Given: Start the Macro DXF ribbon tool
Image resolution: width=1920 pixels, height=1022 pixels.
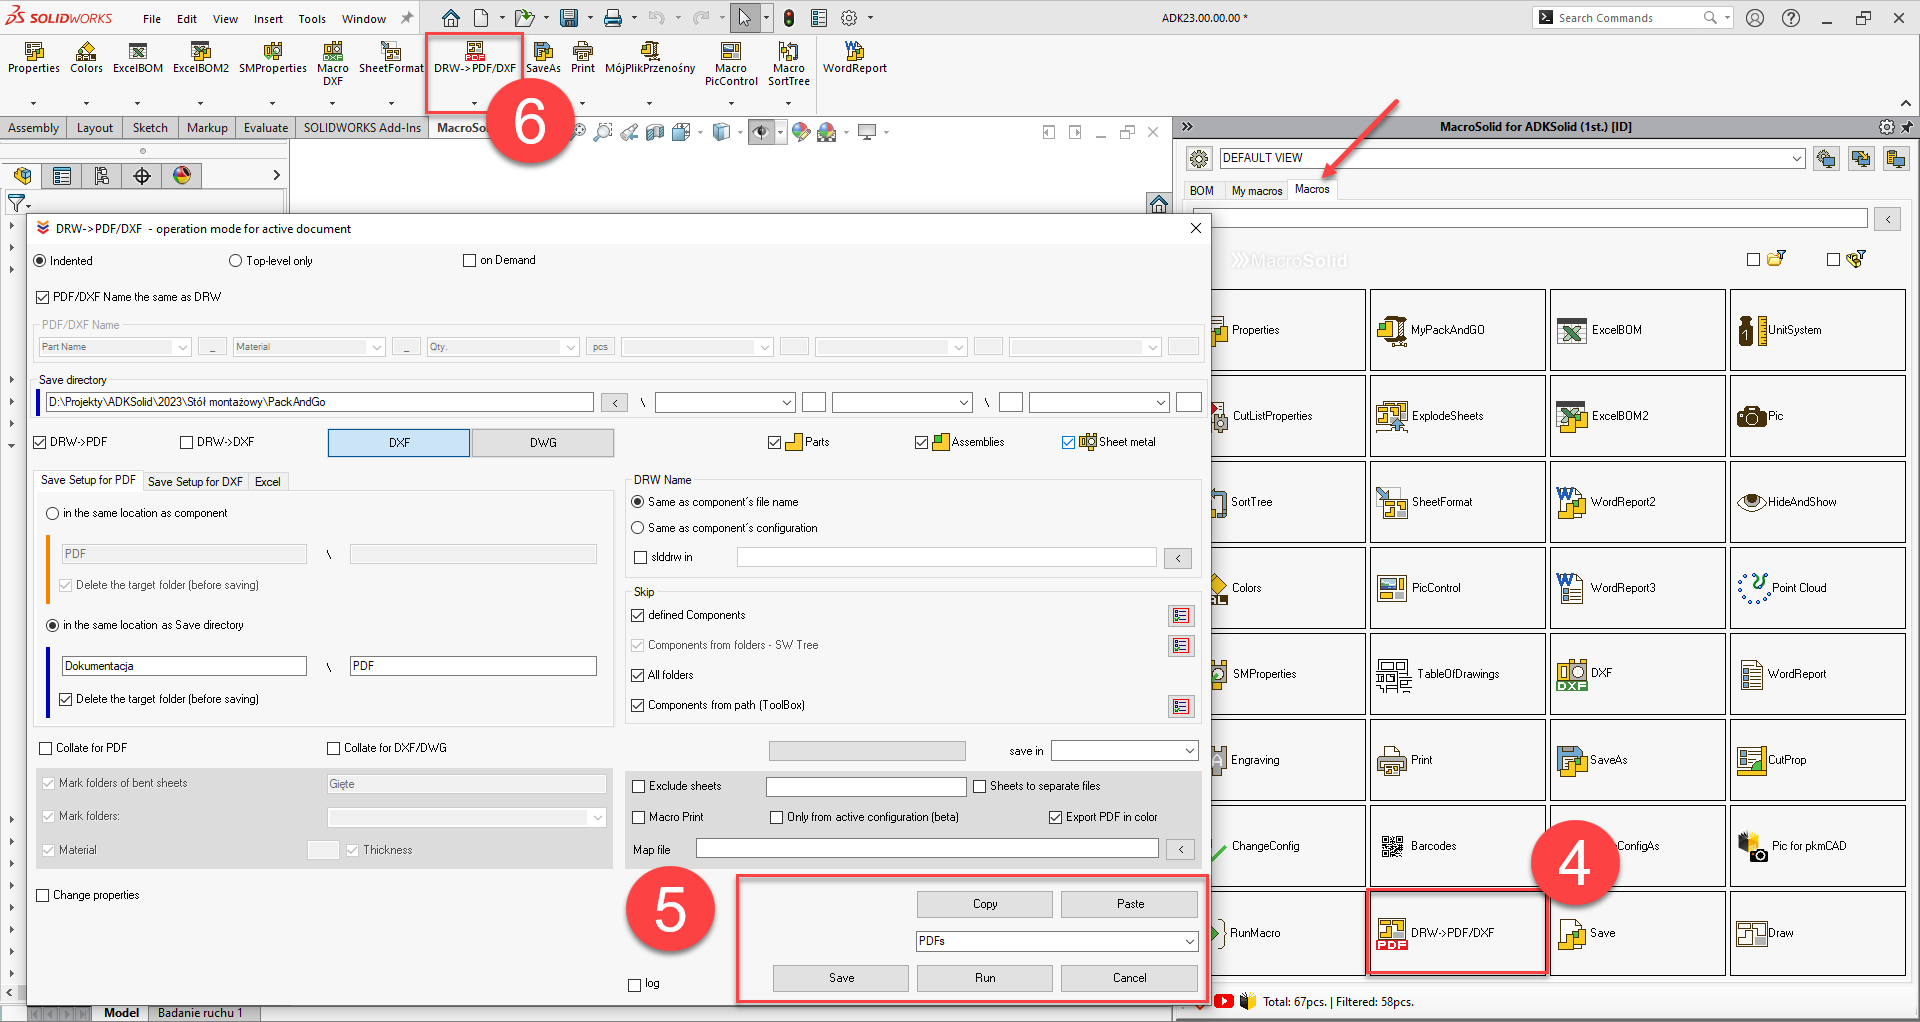Looking at the screenshot, I should click(333, 64).
